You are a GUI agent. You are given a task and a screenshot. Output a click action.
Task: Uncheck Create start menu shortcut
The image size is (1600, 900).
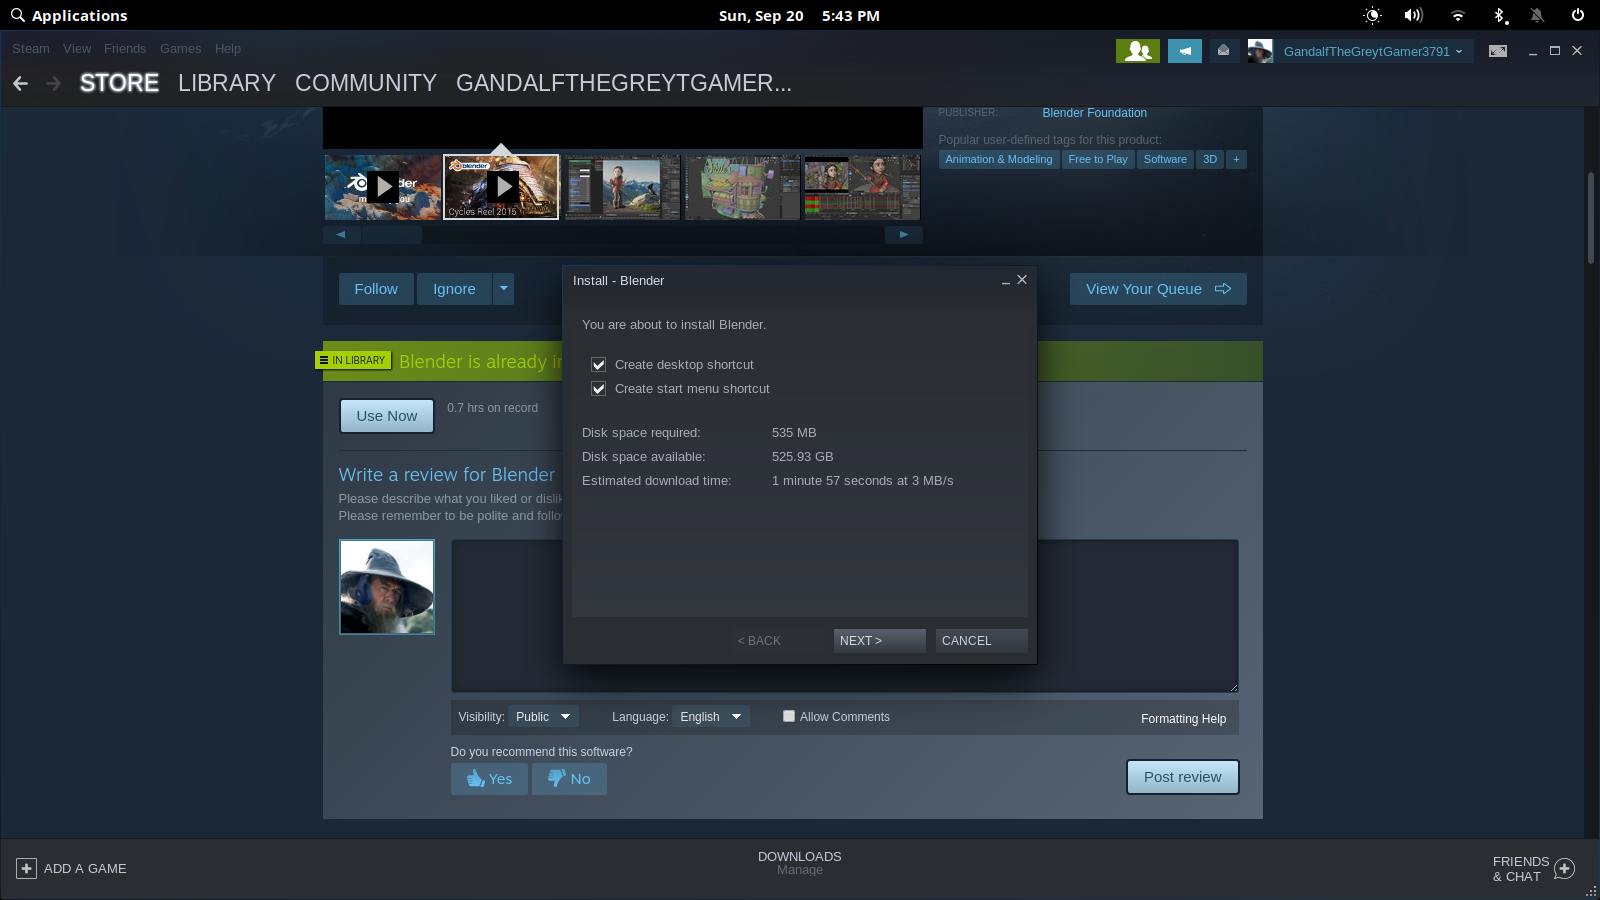pos(599,389)
